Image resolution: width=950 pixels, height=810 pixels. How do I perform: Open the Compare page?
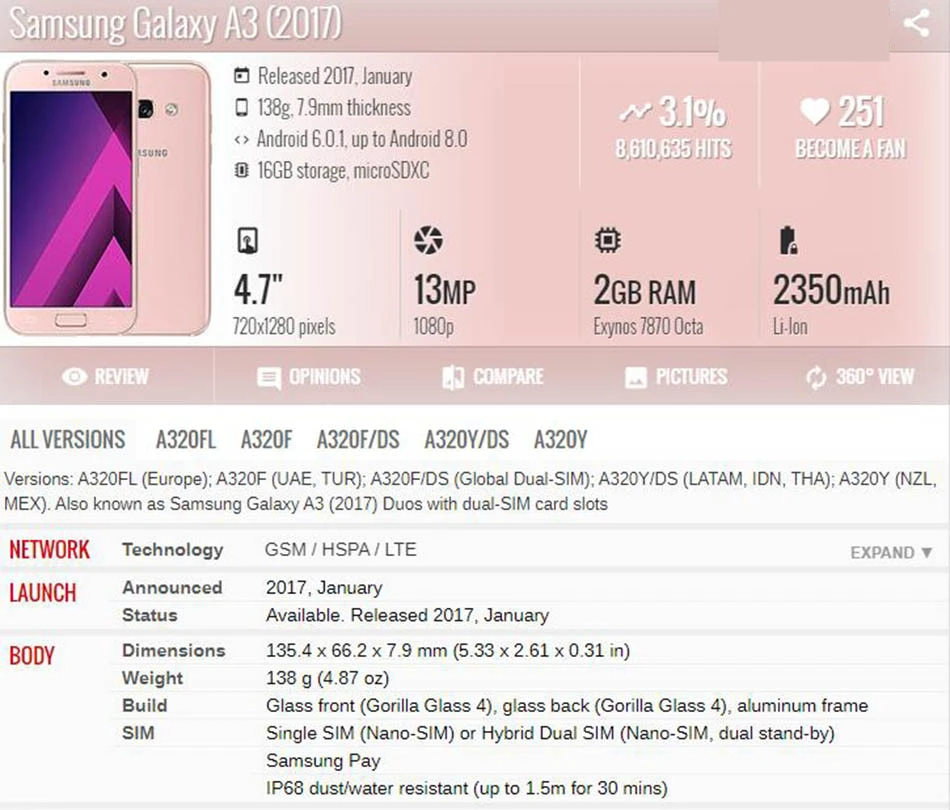tap(493, 377)
